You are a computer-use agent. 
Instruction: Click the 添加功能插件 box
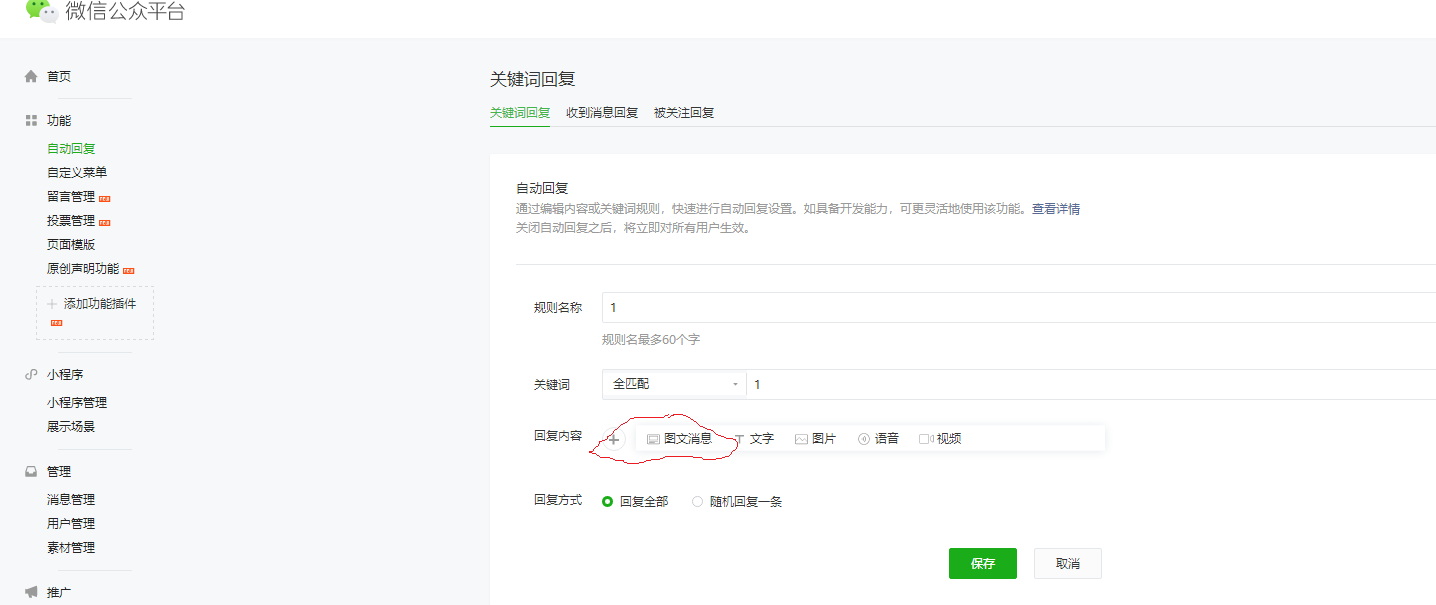pyautogui.click(x=95, y=312)
